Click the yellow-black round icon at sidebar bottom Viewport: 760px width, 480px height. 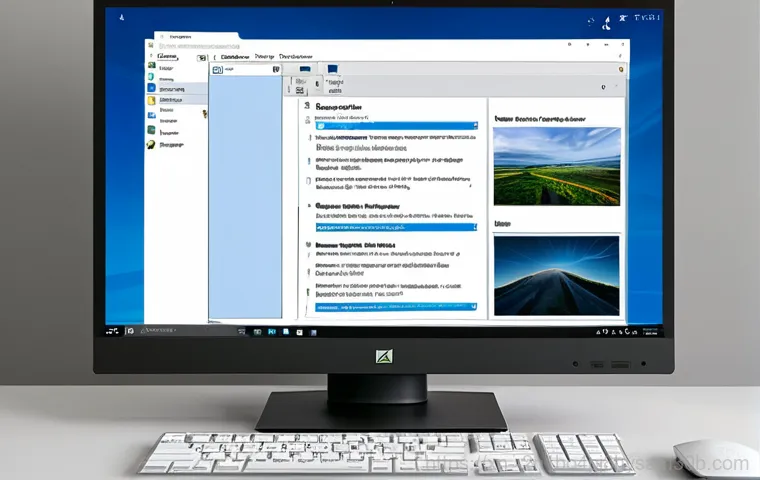coord(151,144)
